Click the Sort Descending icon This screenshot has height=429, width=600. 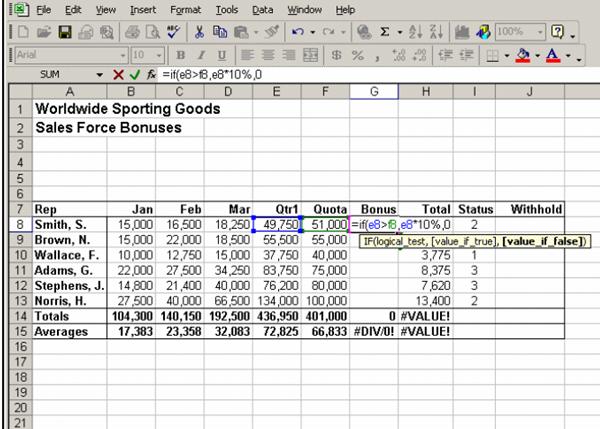436,32
